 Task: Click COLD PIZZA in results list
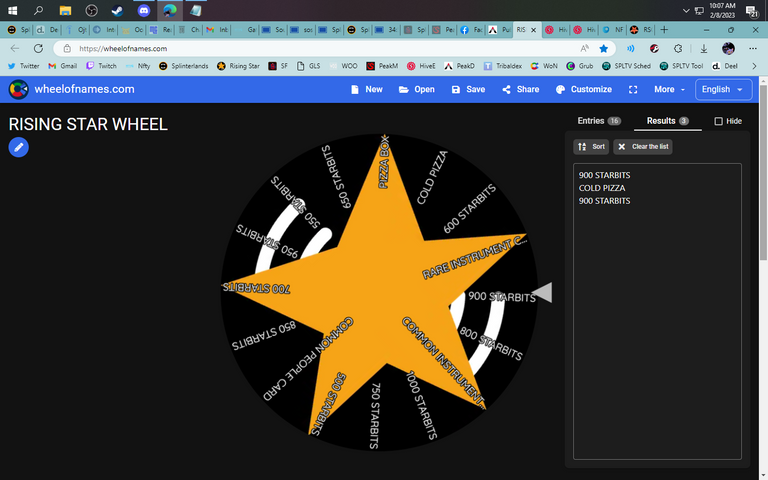(602, 188)
